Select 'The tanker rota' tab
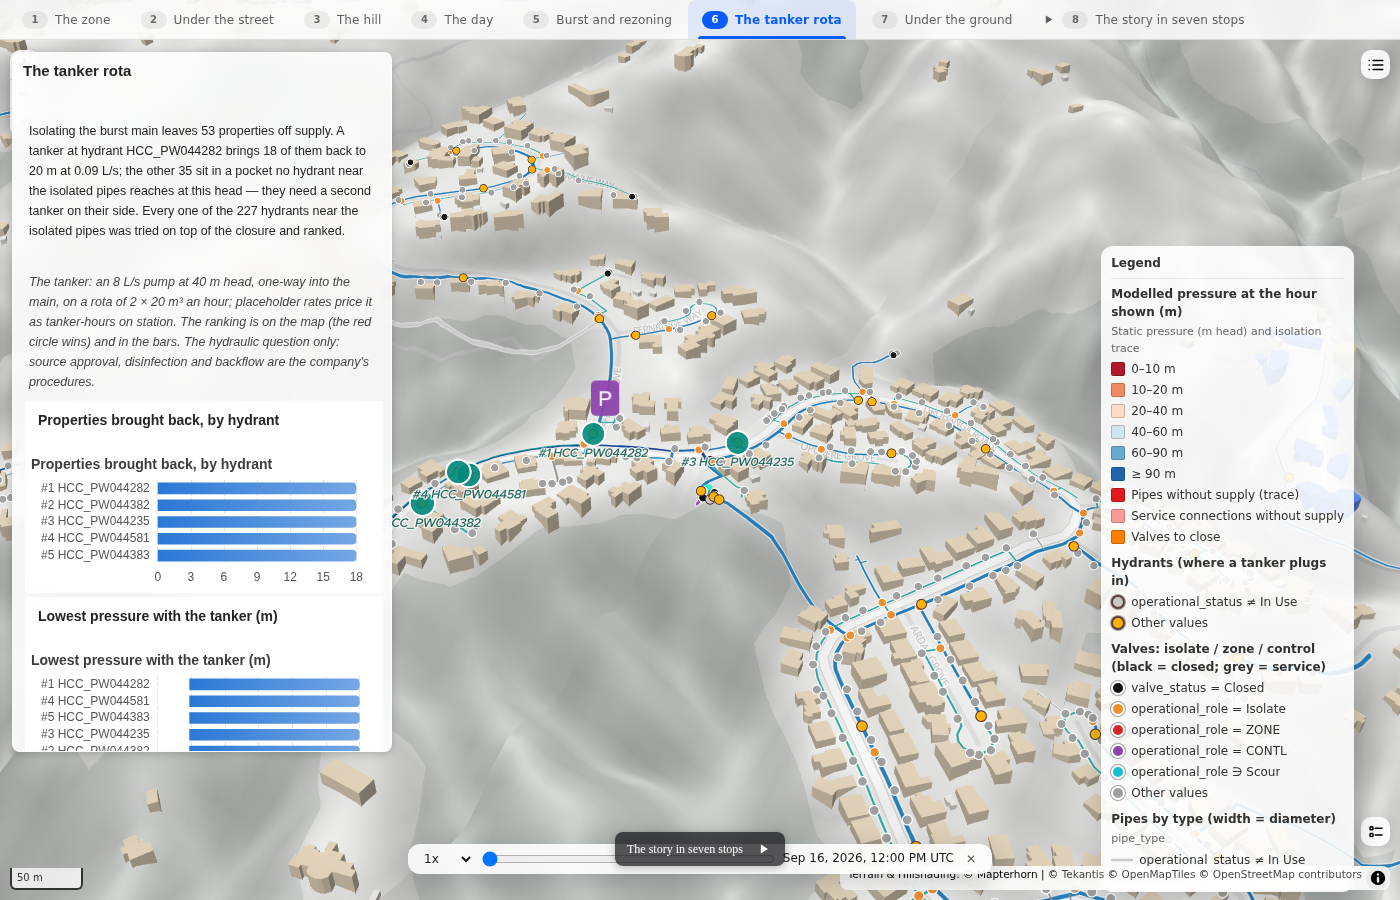The width and height of the screenshot is (1400, 900). click(772, 19)
